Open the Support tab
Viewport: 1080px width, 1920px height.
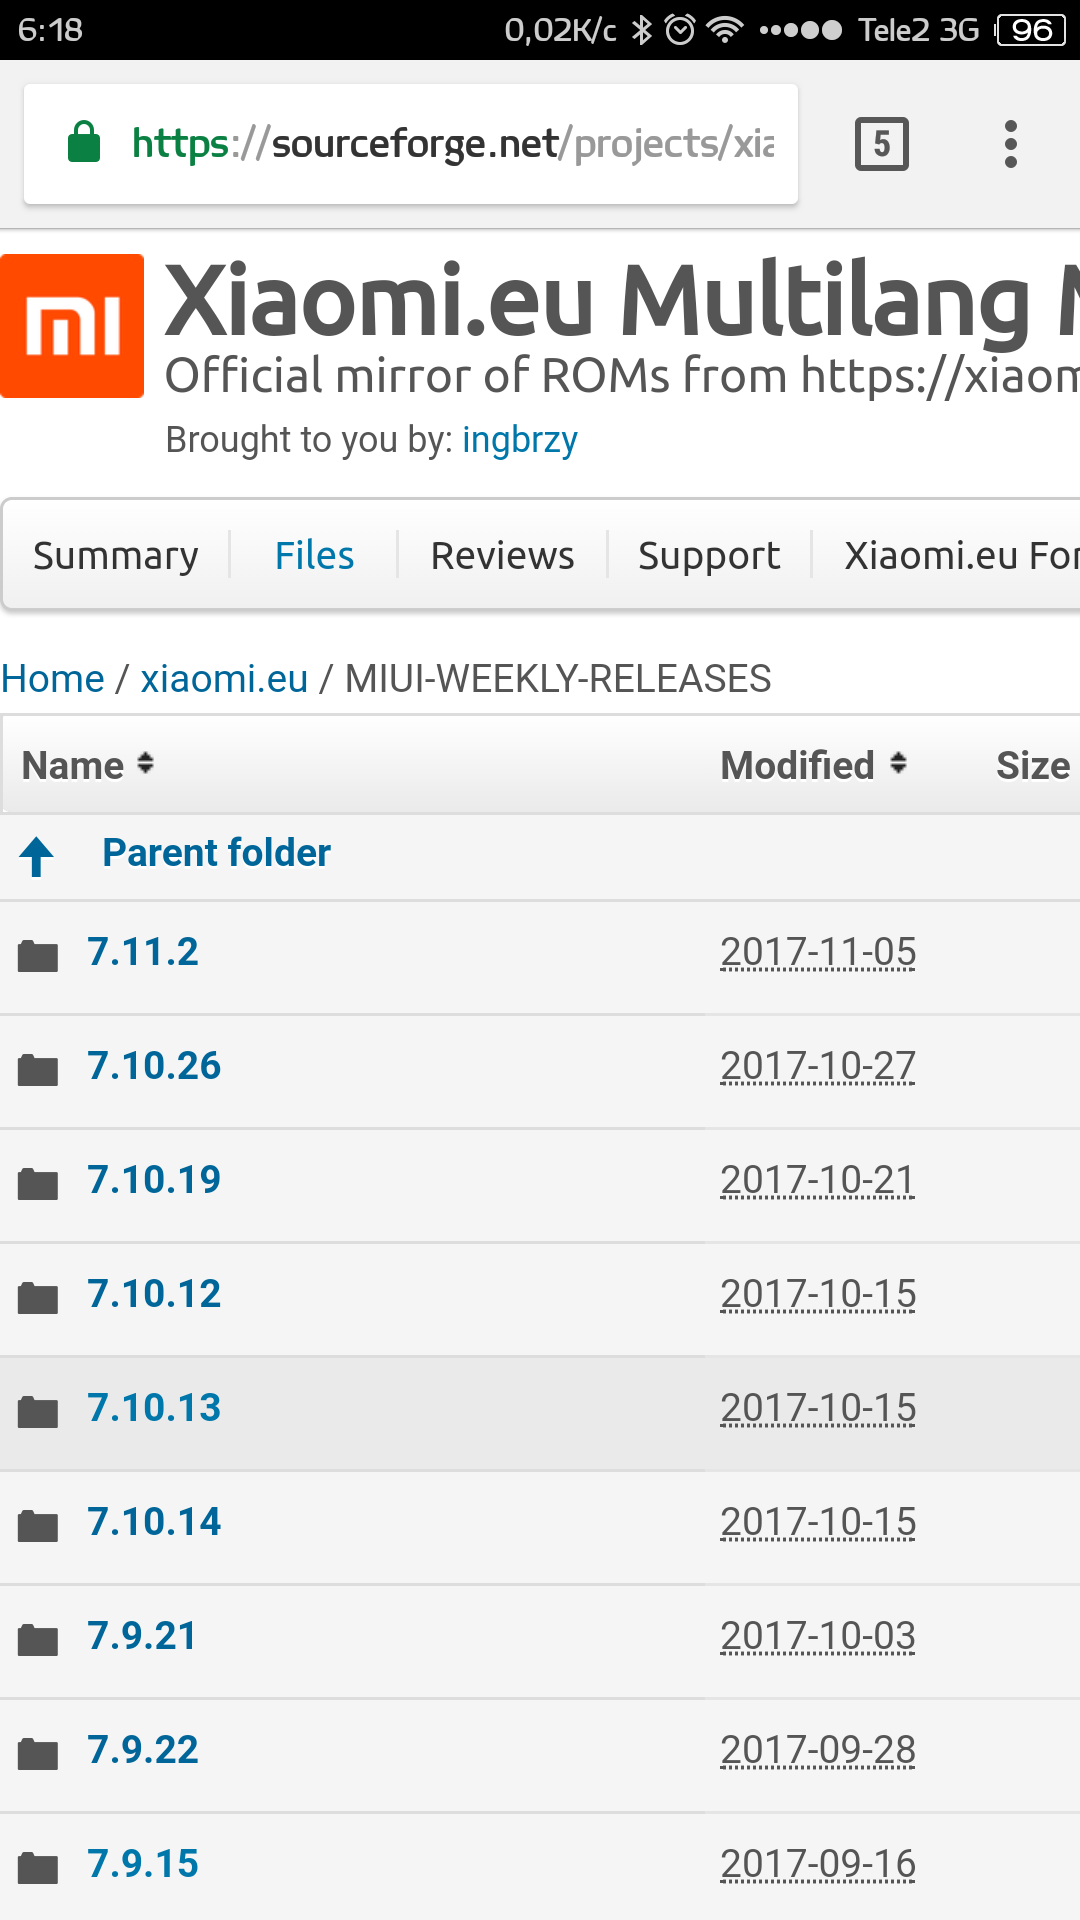point(709,555)
